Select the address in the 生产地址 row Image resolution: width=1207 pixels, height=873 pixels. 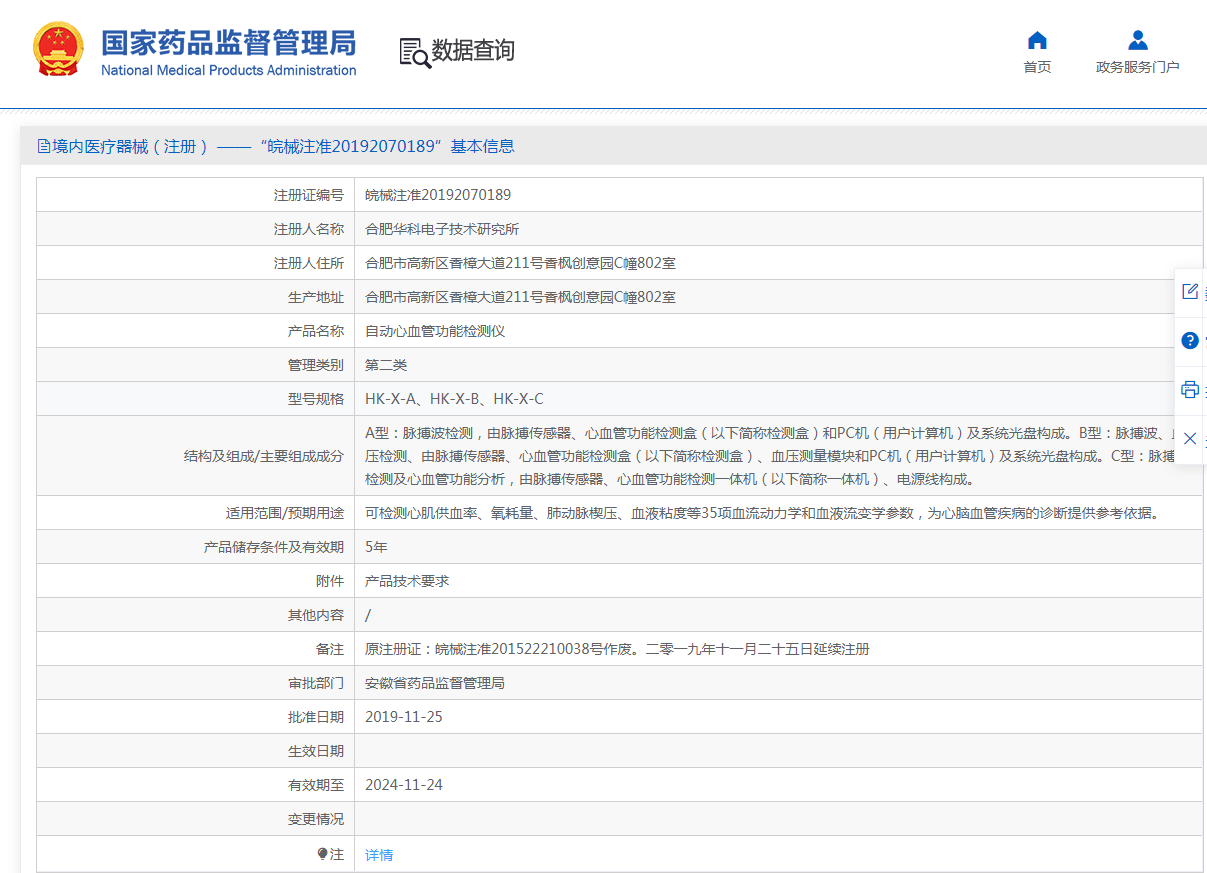520,297
